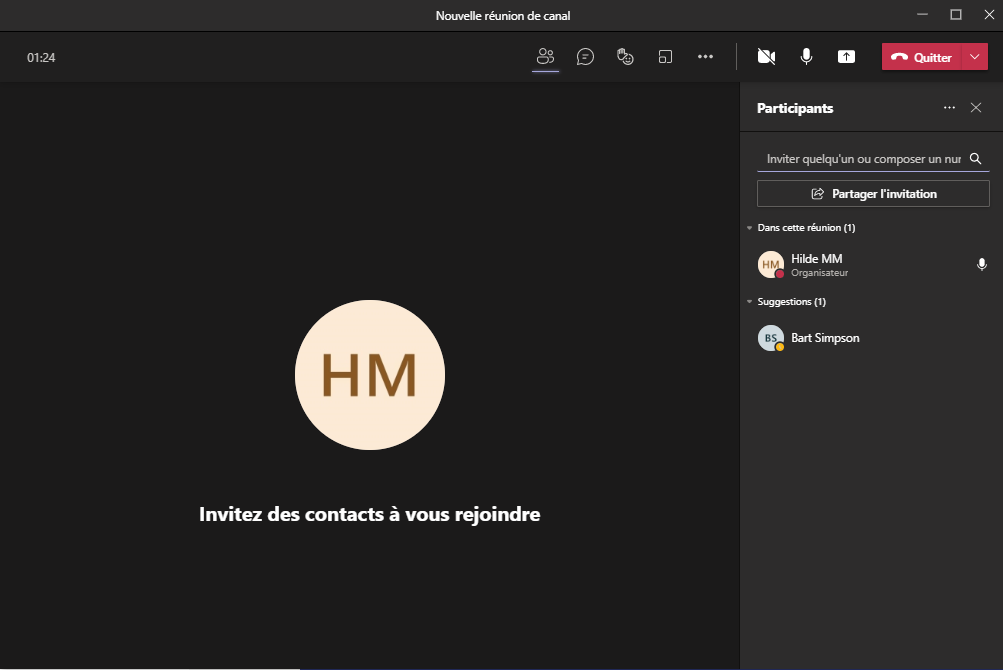Open the reactions and raise hand icon

[x=625, y=57]
